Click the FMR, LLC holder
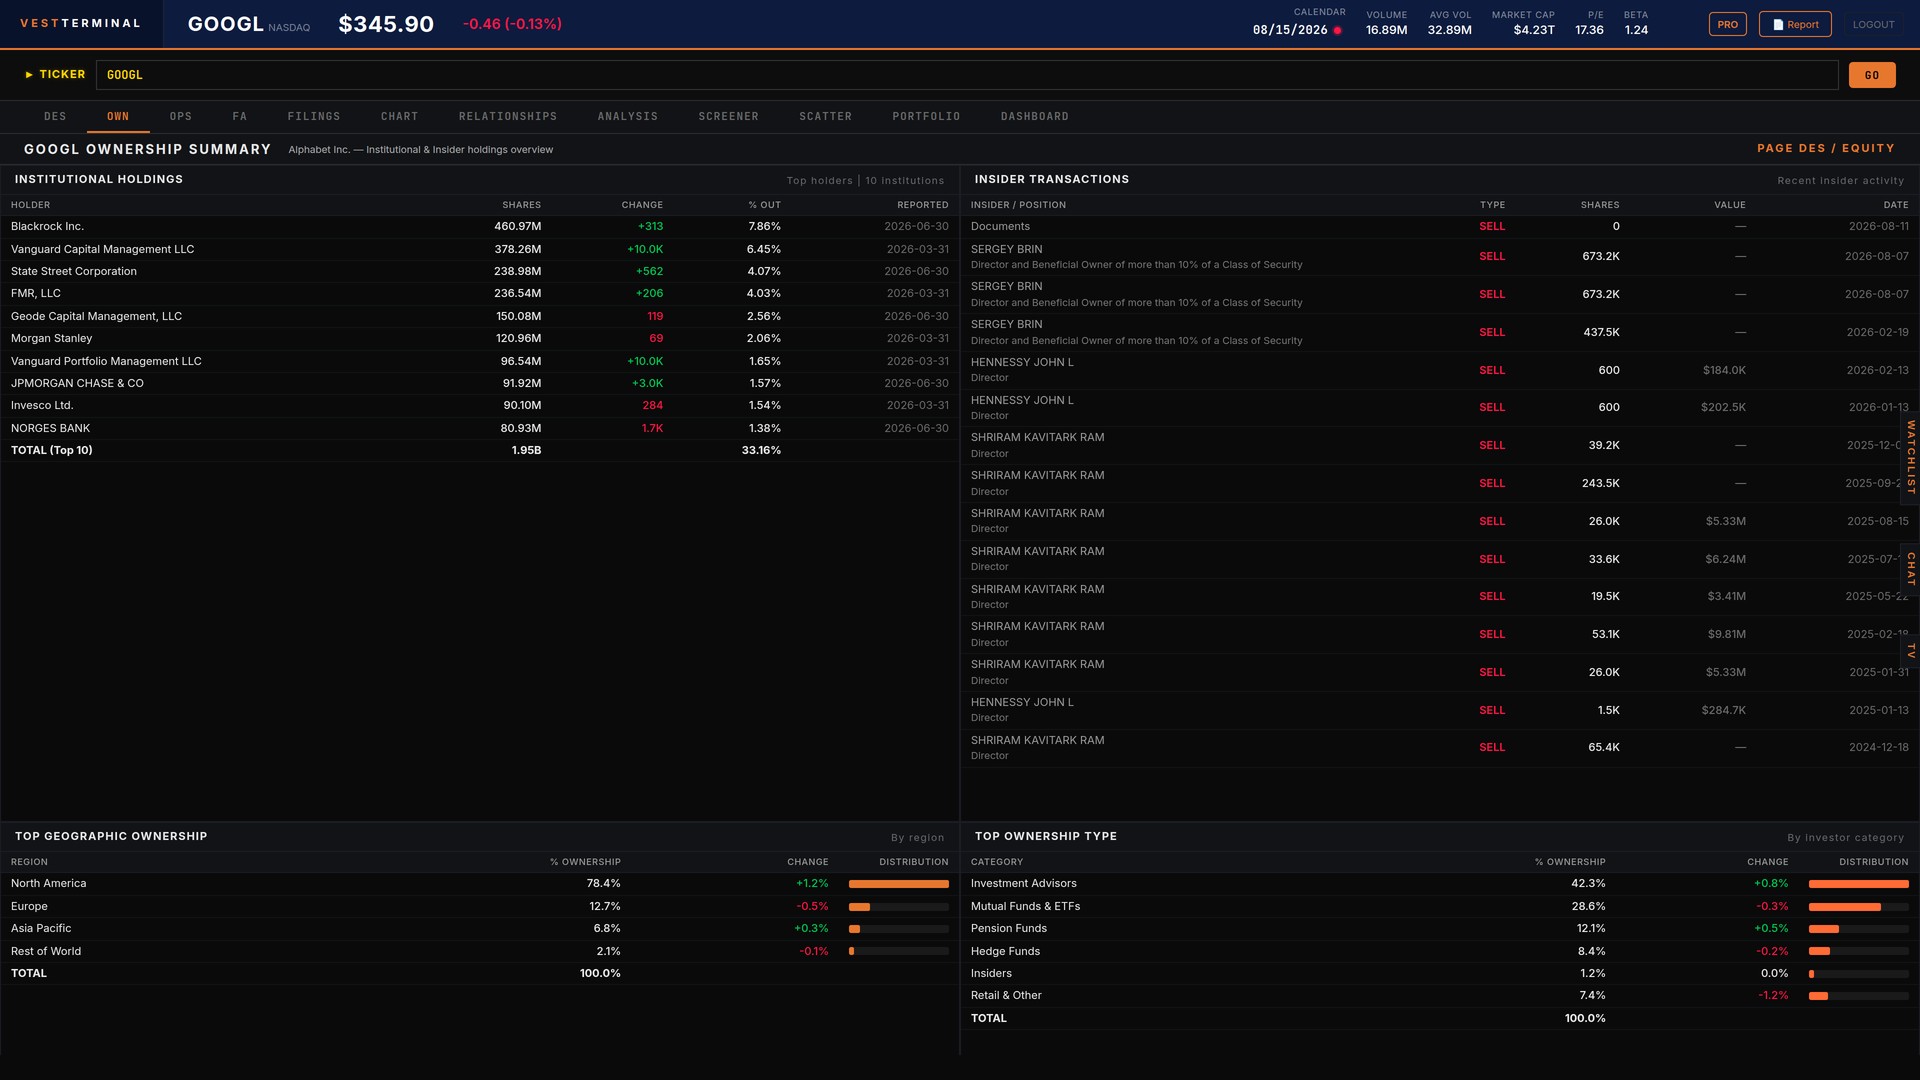Image resolution: width=1920 pixels, height=1080 pixels. pos(480,294)
